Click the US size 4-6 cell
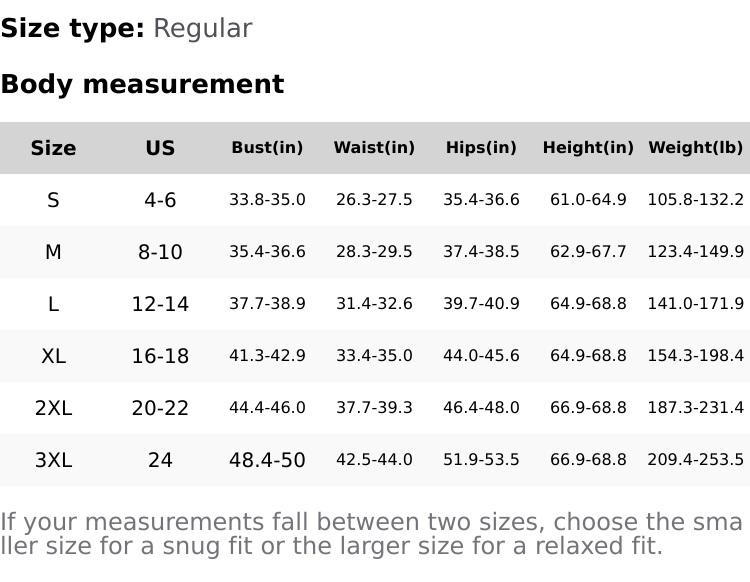The height and width of the screenshot is (582, 750). point(160,200)
